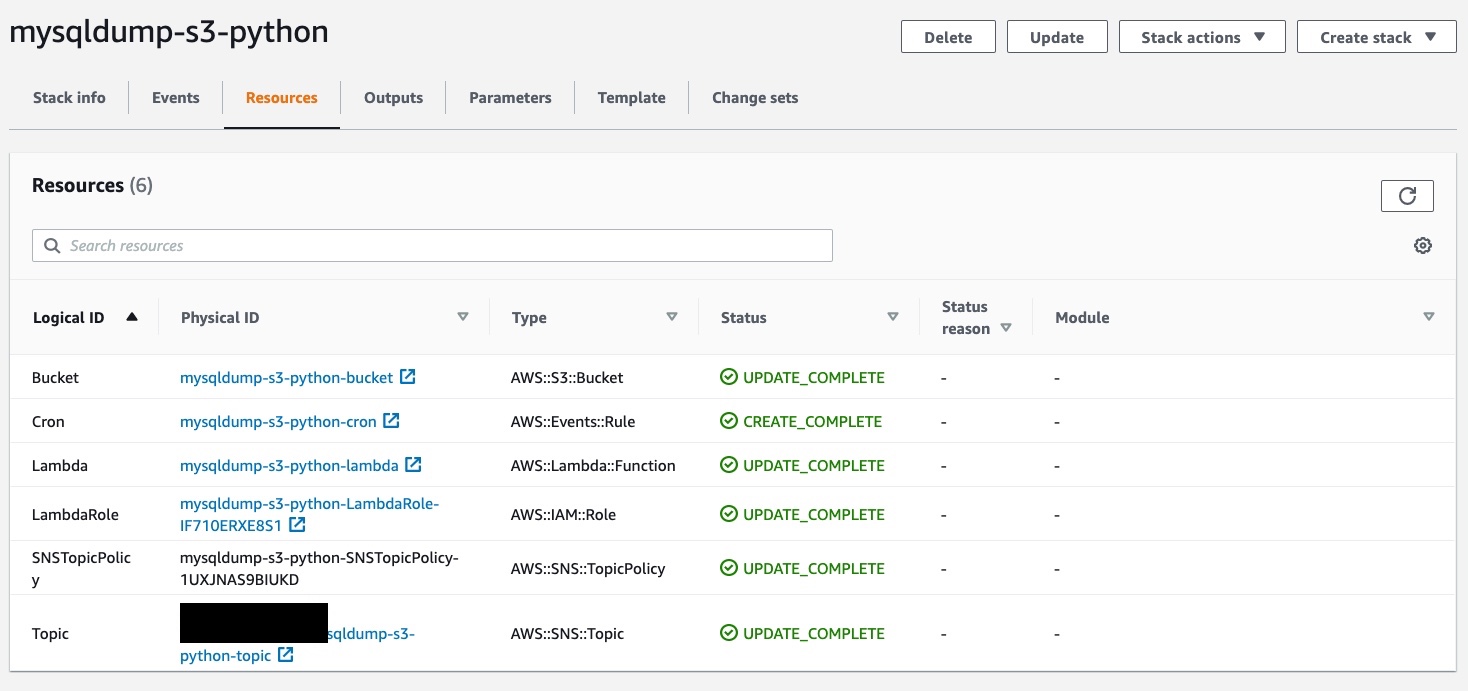Click status check icon in Bucket row

pos(729,377)
